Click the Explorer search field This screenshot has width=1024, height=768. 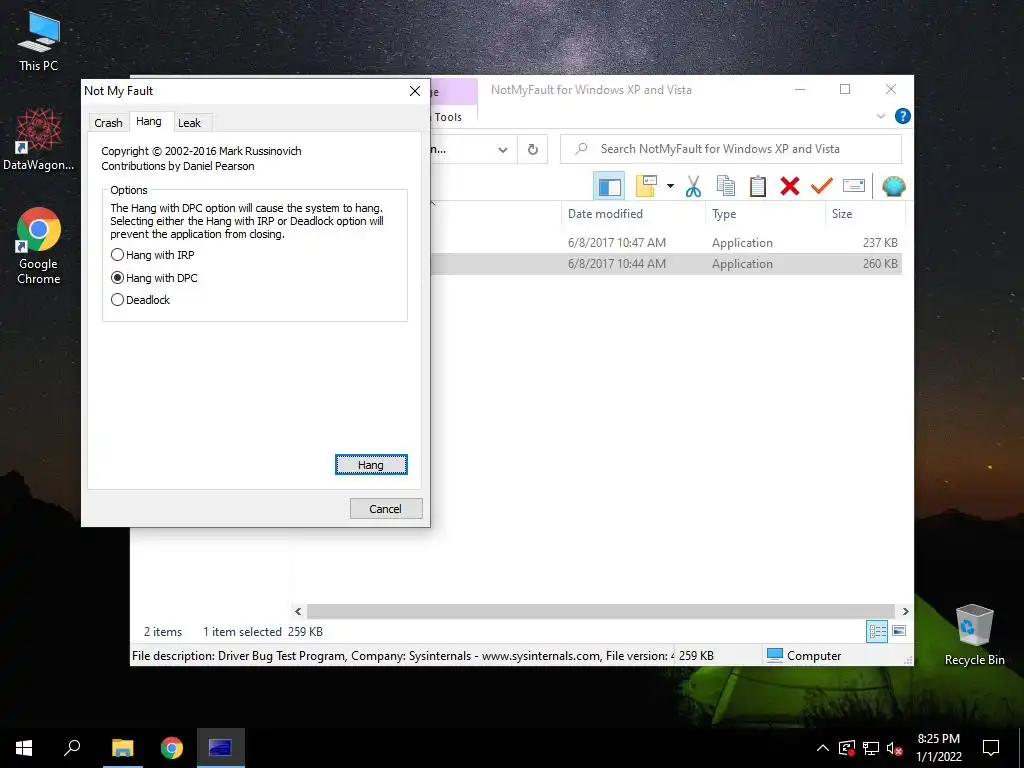(731, 149)
